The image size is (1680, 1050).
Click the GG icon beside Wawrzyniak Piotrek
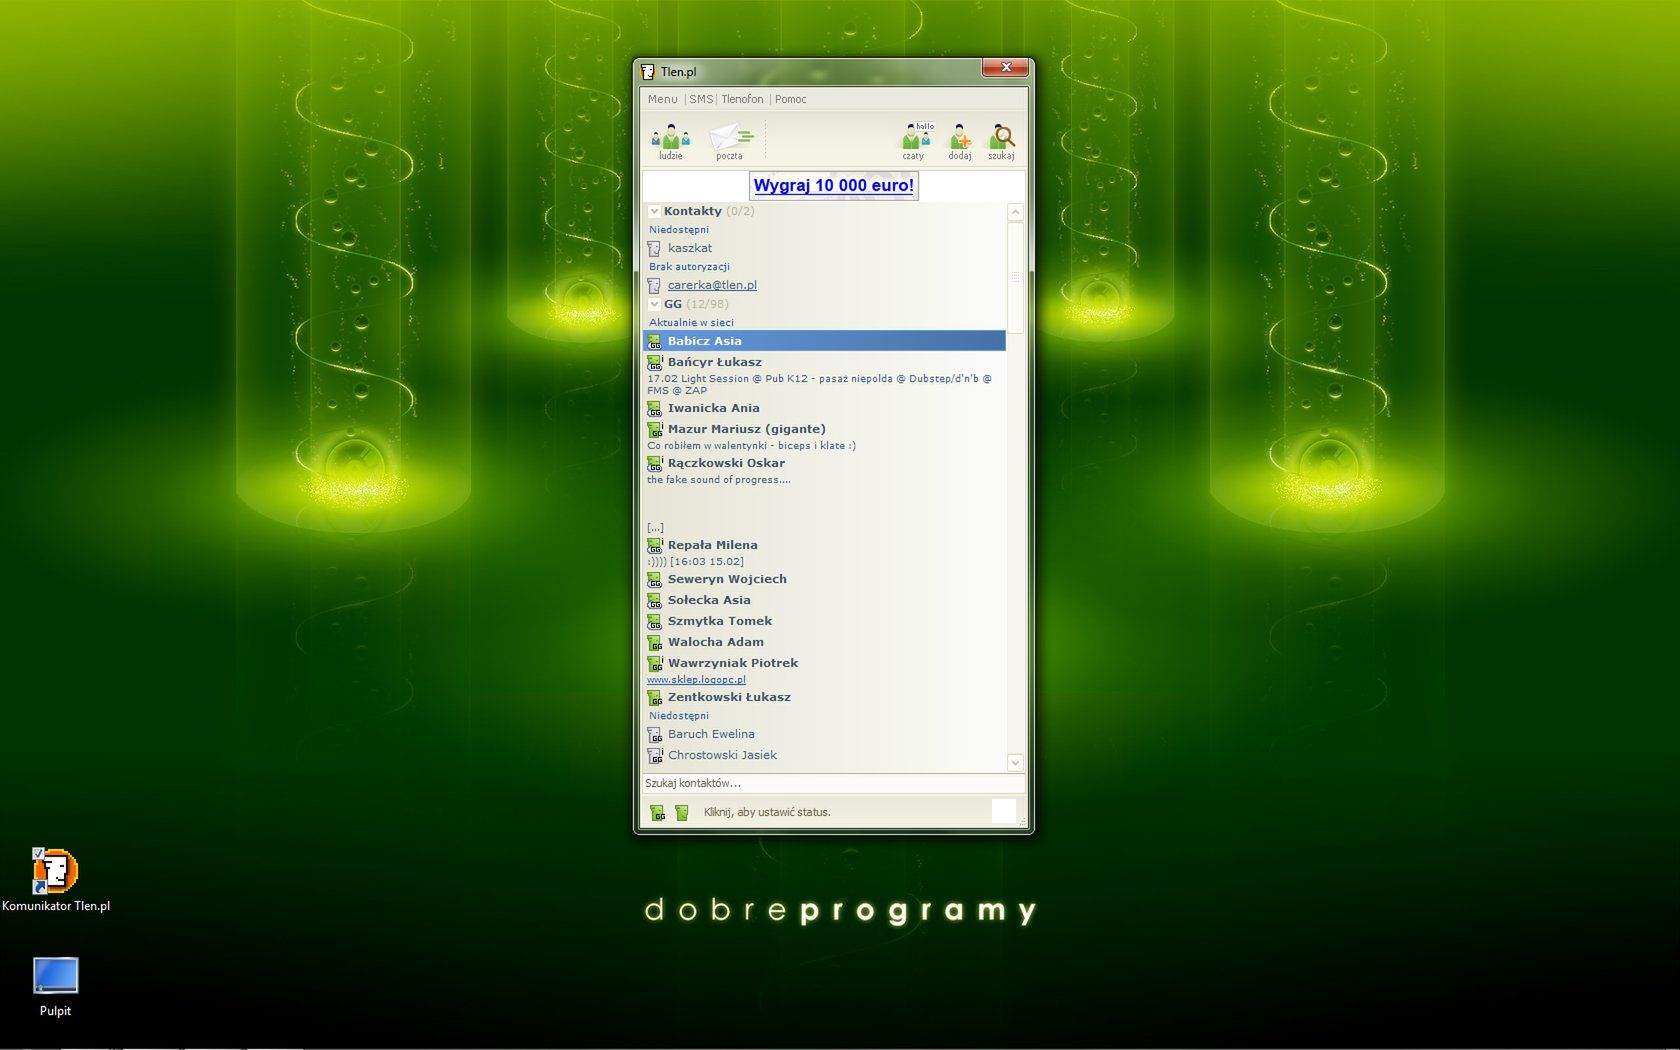click(655, 663)
